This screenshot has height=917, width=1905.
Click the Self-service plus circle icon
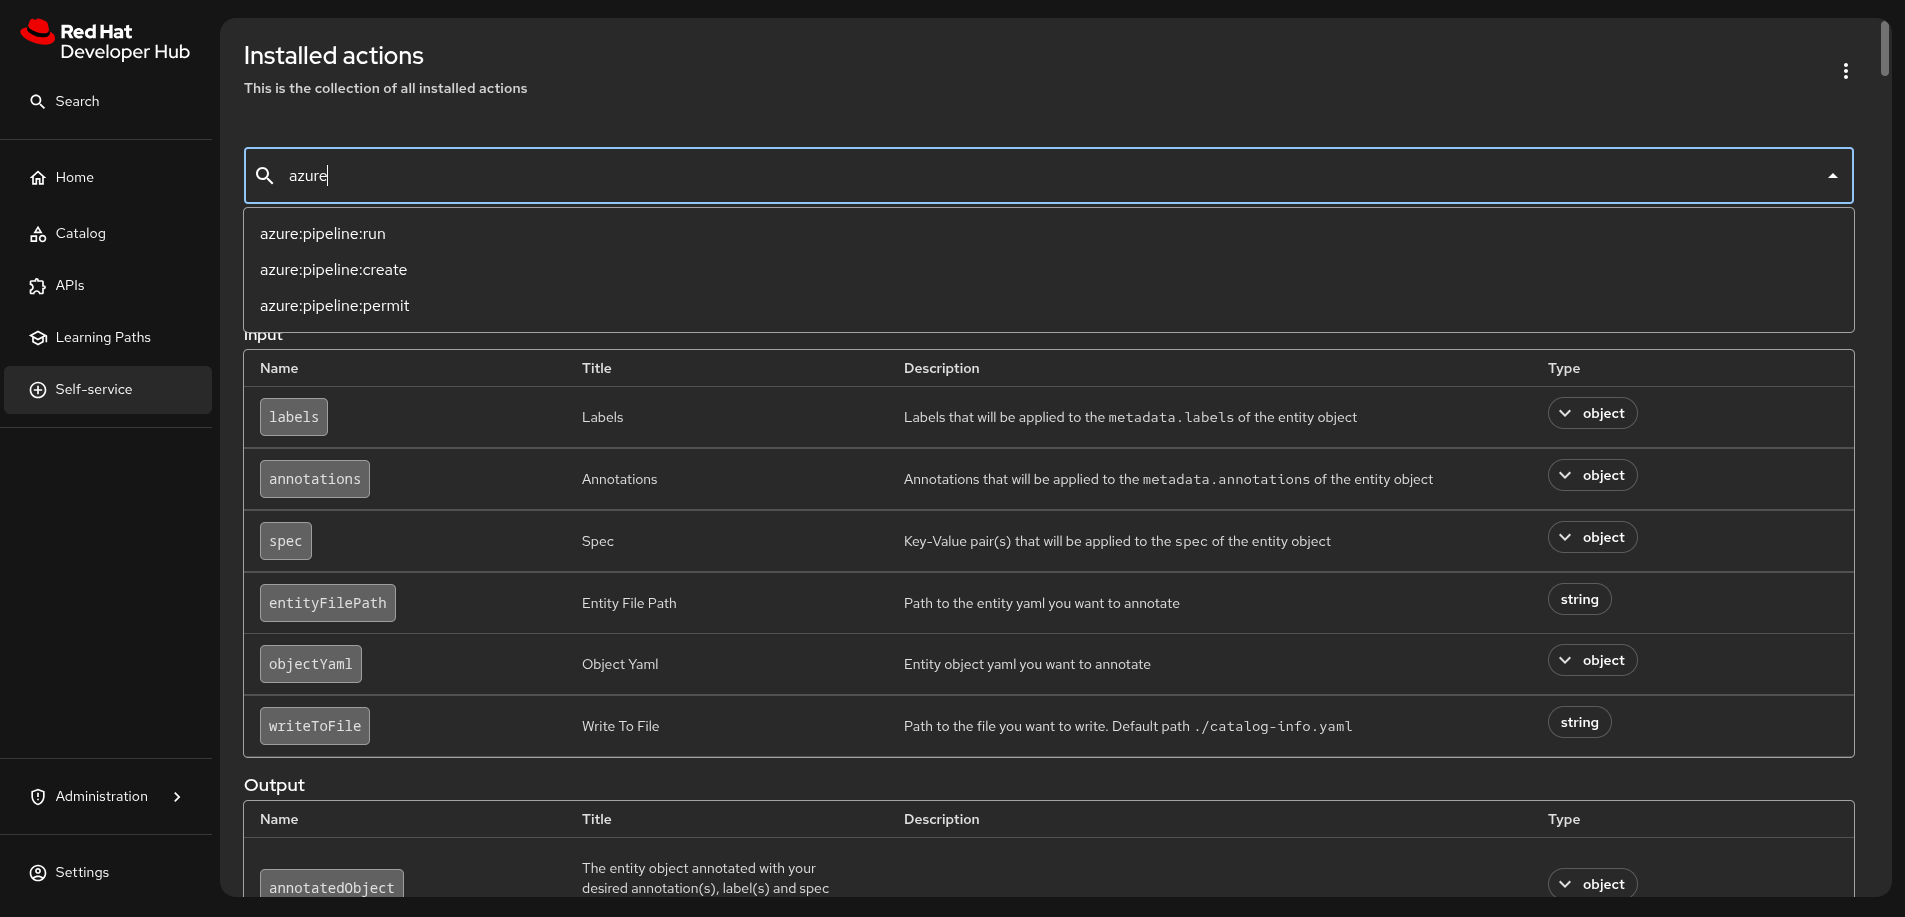[38, 390]
